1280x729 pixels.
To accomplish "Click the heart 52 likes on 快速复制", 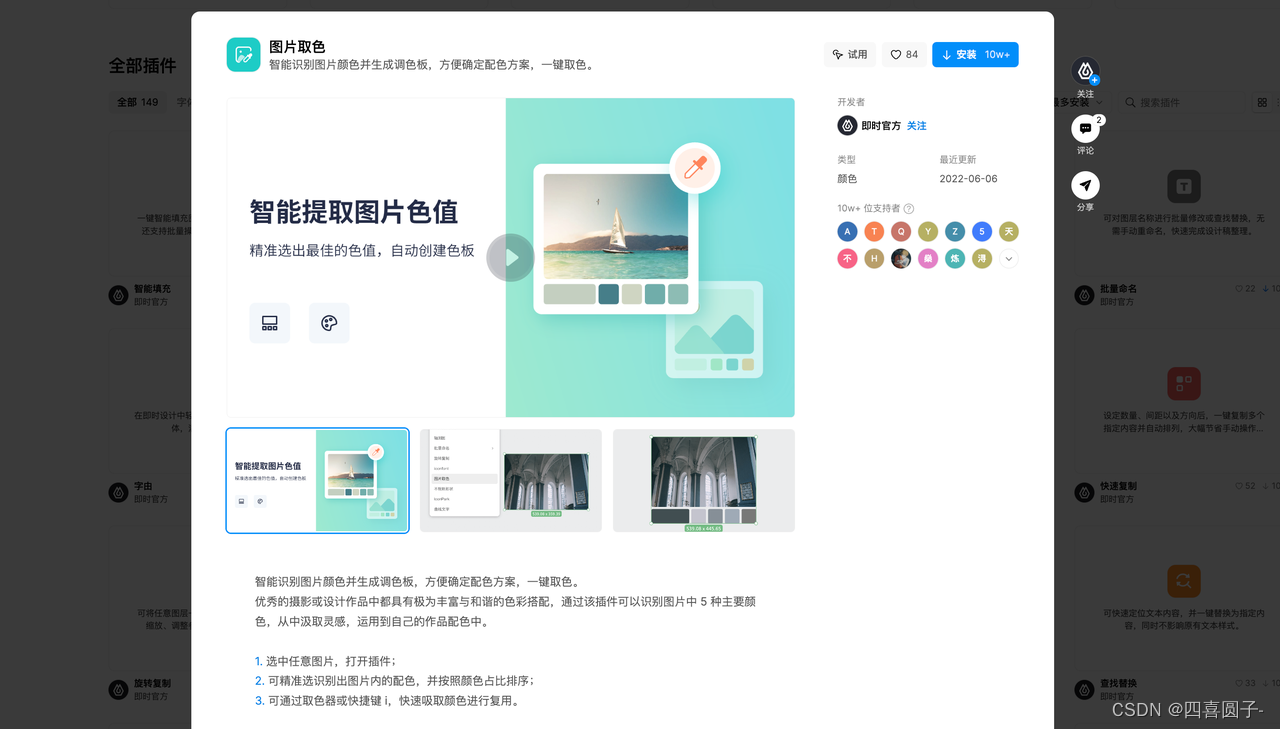I will (1245, 486).
